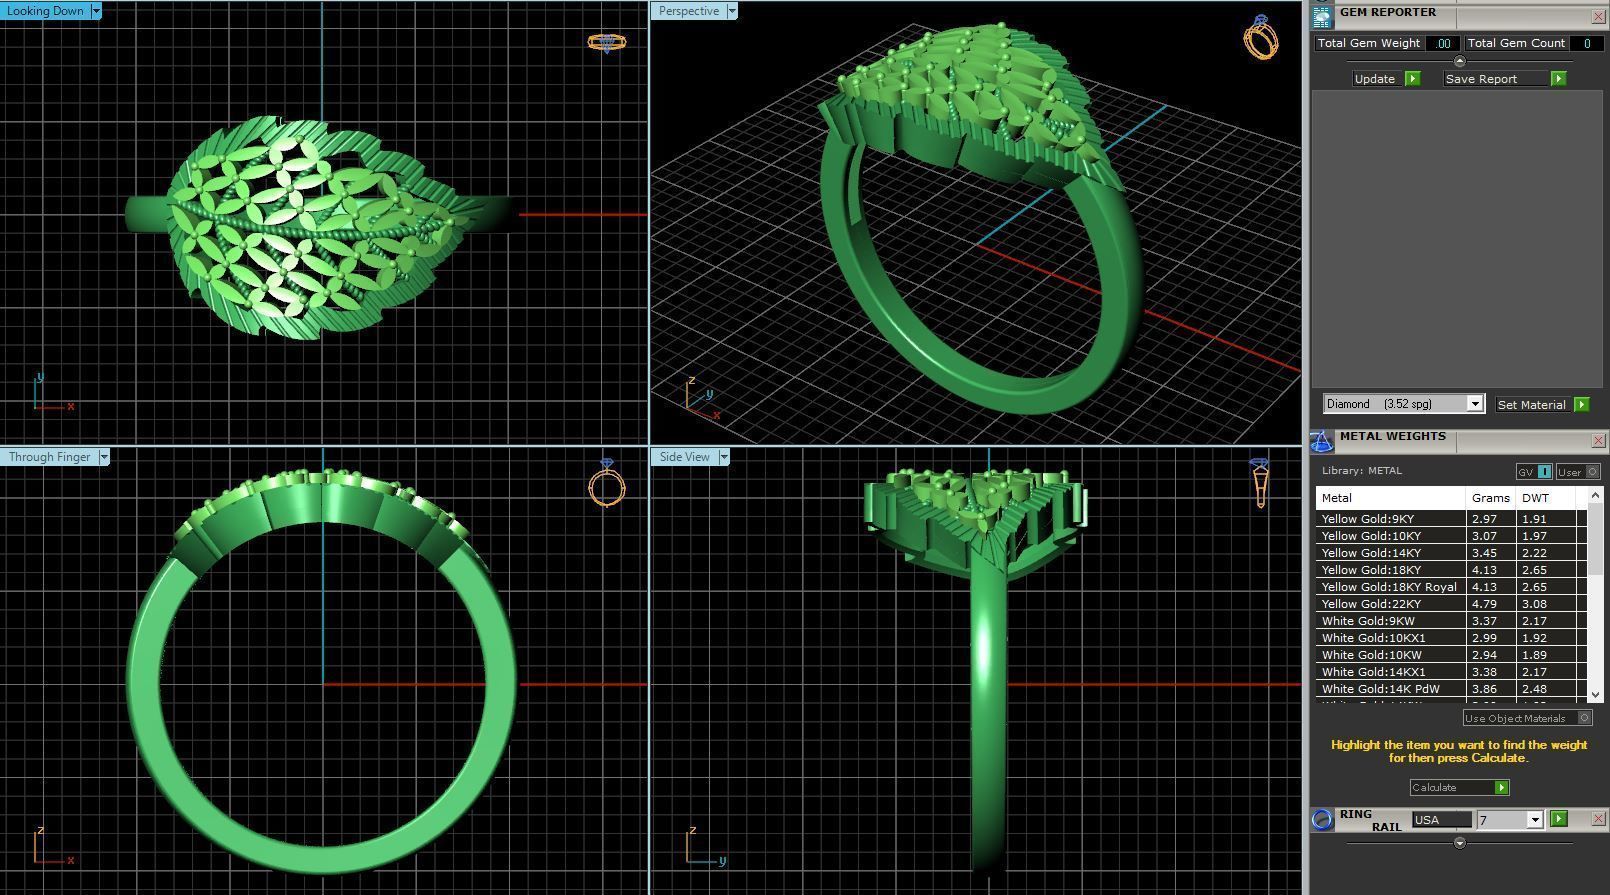Click the Metal column header

pyautogui.click(x=1391, y=498)
